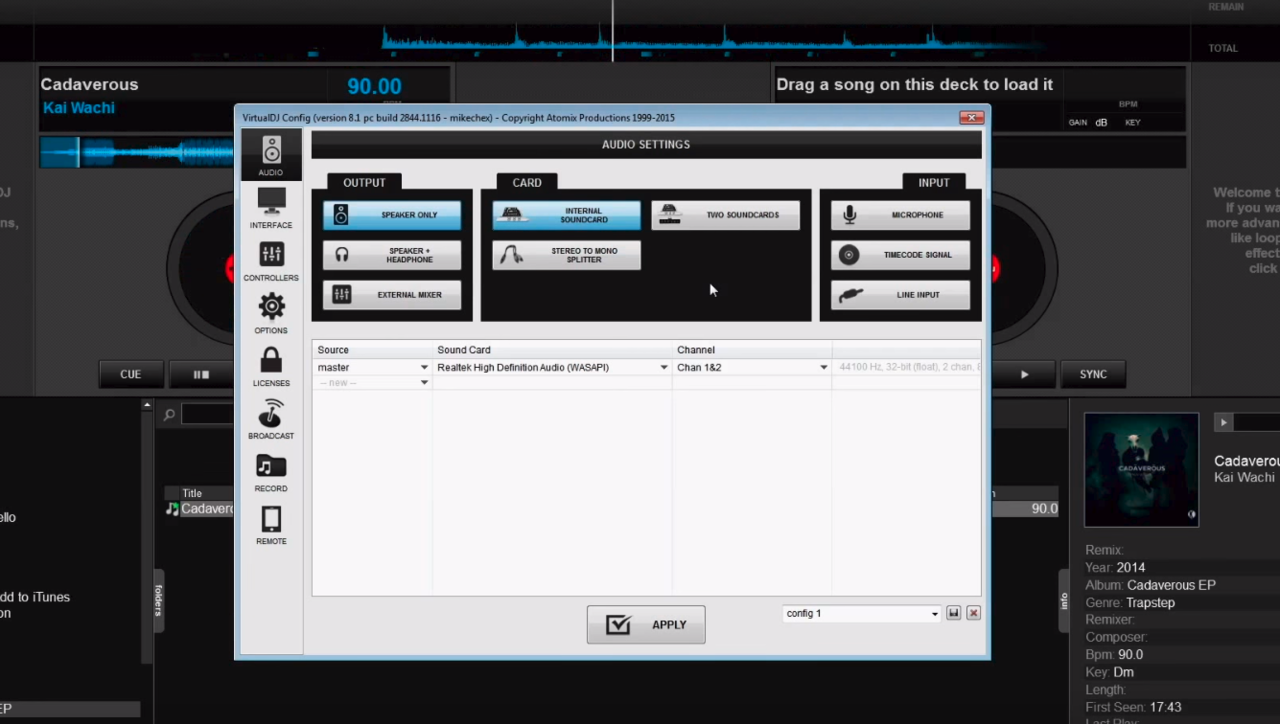
Task: Click the Source column header
Action: tap(372, 350)
